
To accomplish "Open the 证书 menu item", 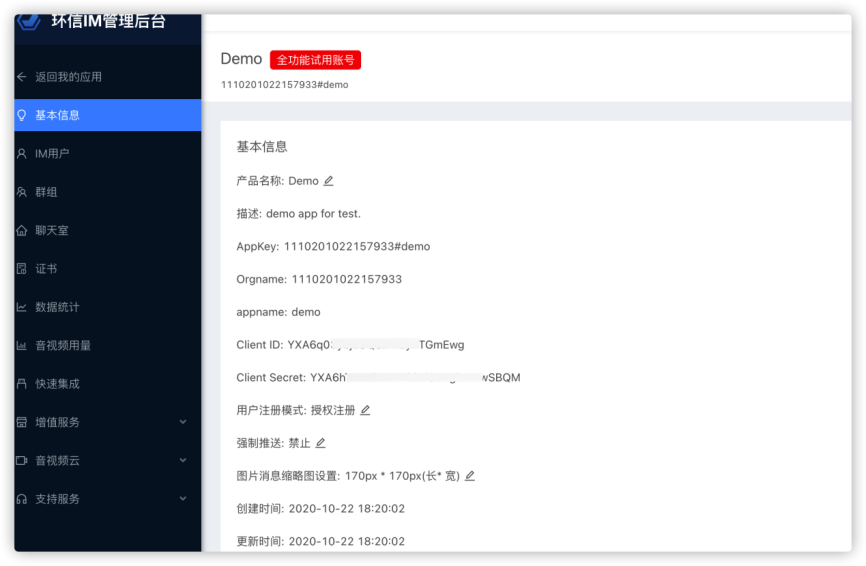I will (x=108, y=268).
